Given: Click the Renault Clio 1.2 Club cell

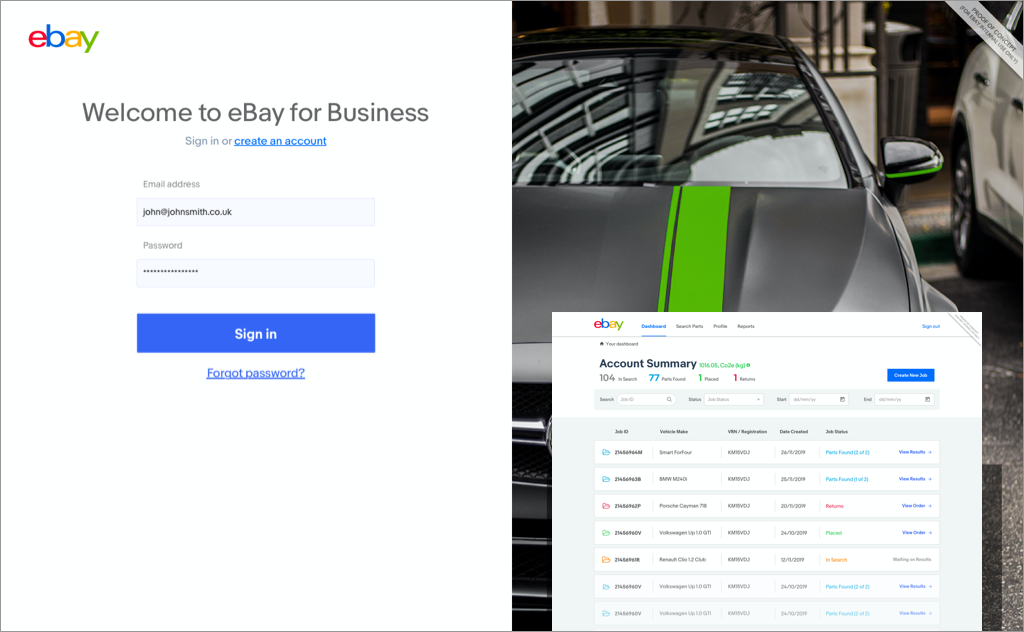Looking at the screenshot, I should (682, 560).
